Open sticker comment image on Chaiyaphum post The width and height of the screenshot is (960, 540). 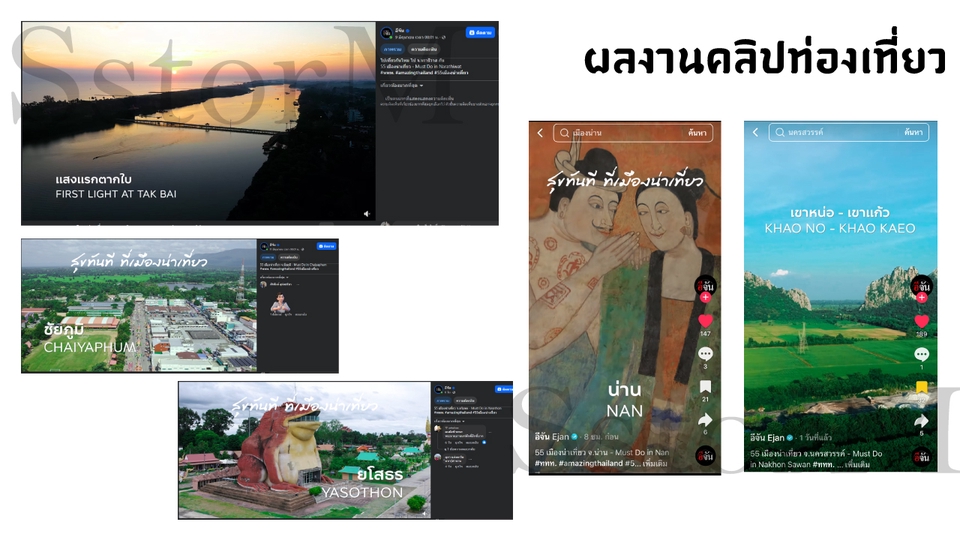(280, 302)
